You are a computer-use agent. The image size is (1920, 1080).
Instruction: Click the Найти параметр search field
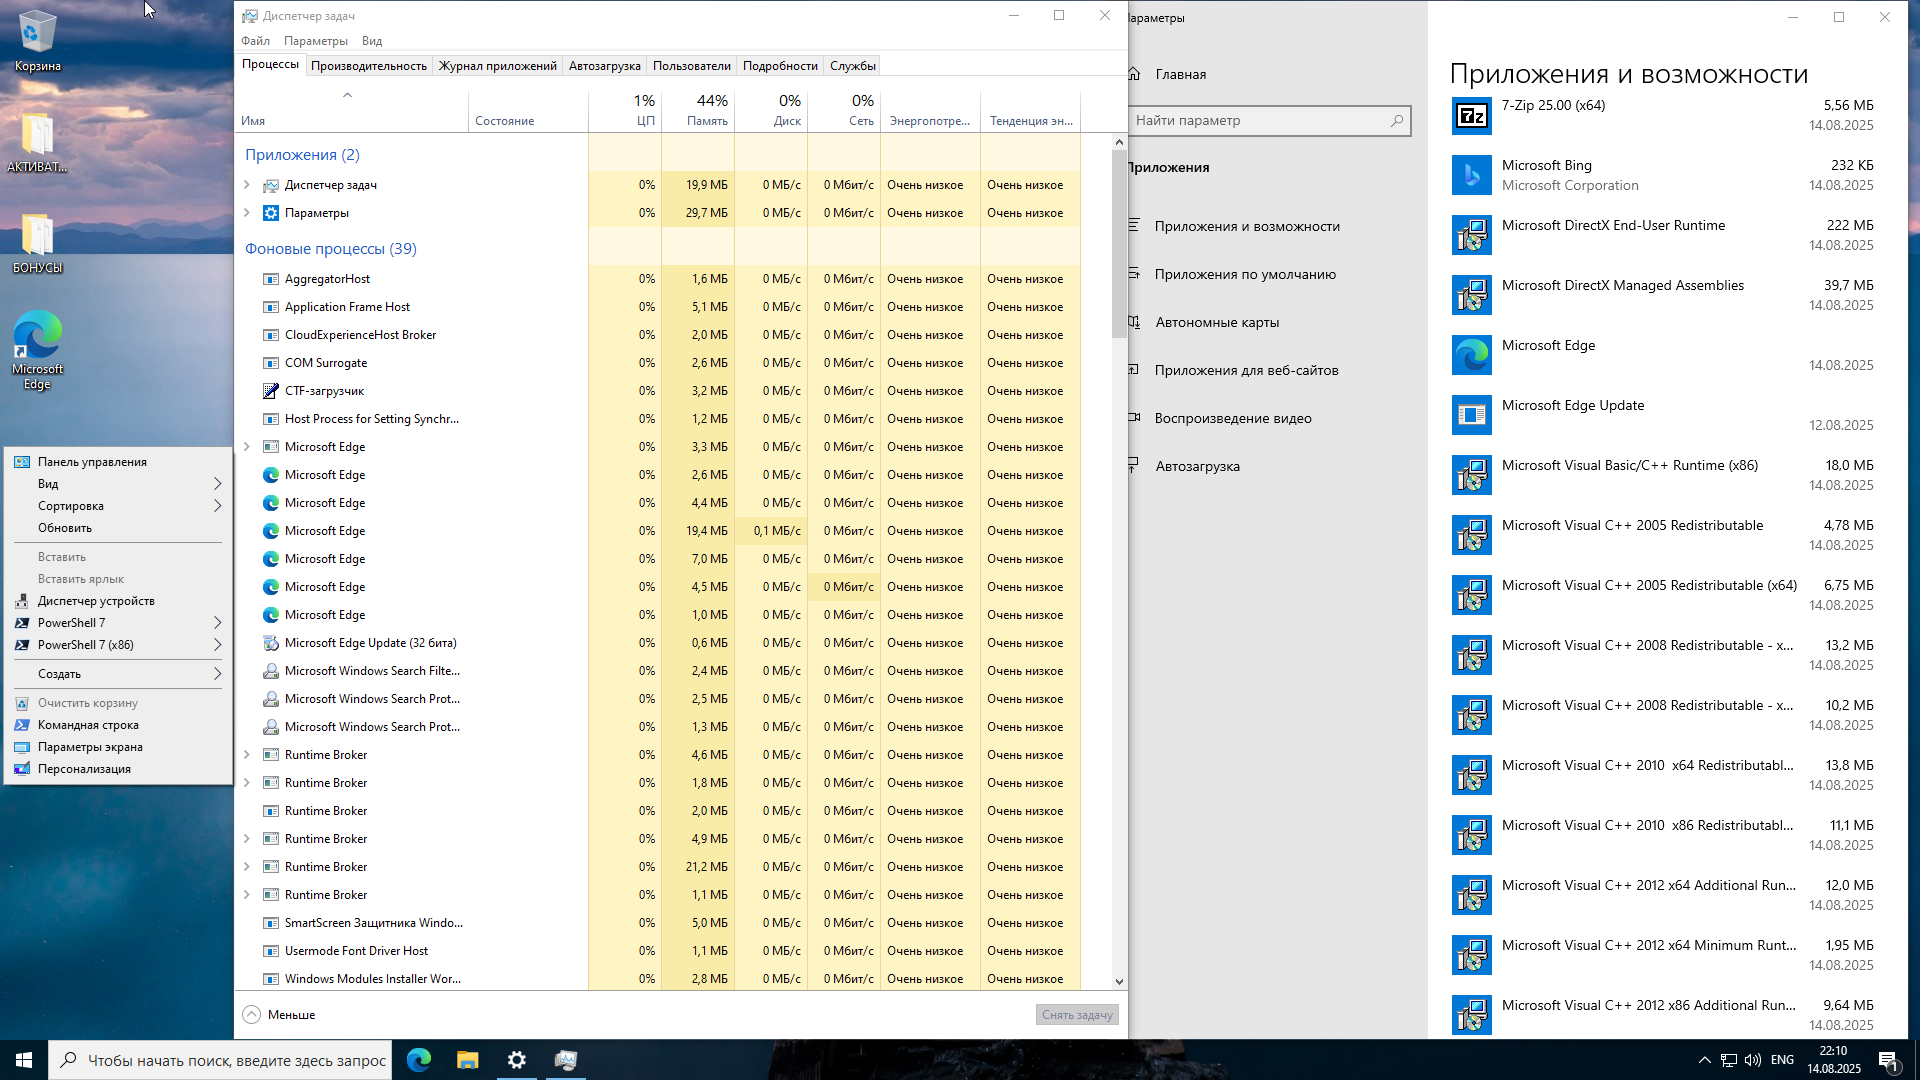1268,121
